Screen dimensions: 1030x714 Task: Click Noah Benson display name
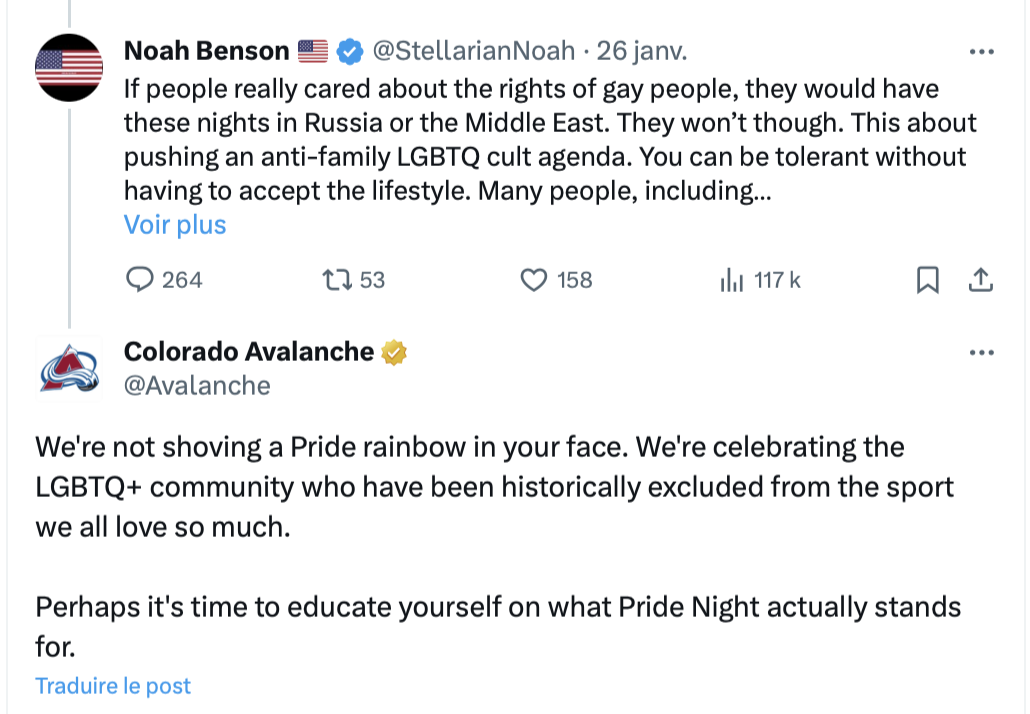[x=206, y=51]
